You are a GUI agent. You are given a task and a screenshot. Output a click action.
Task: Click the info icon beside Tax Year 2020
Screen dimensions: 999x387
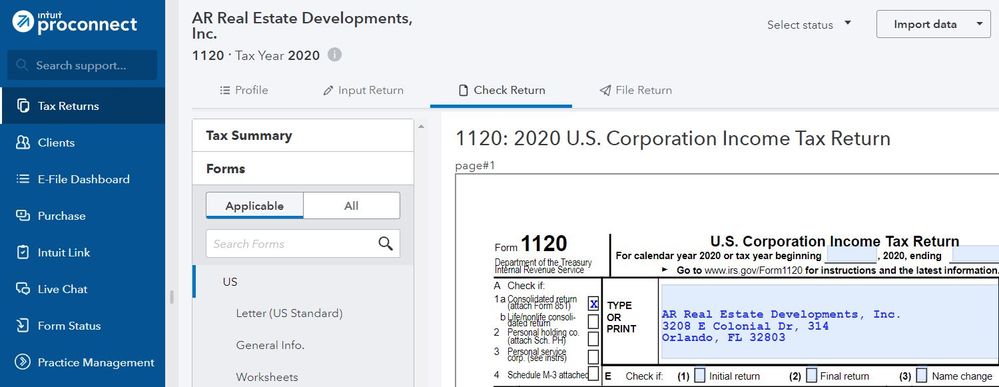334,55
